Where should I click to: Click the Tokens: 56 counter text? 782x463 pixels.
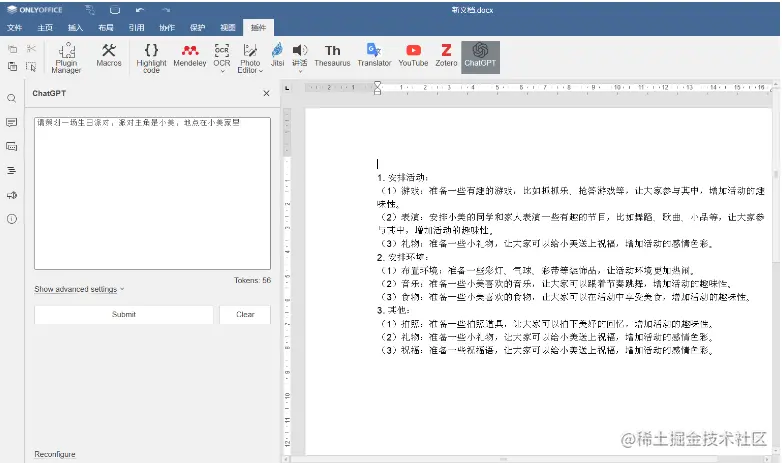coord(252,280)
